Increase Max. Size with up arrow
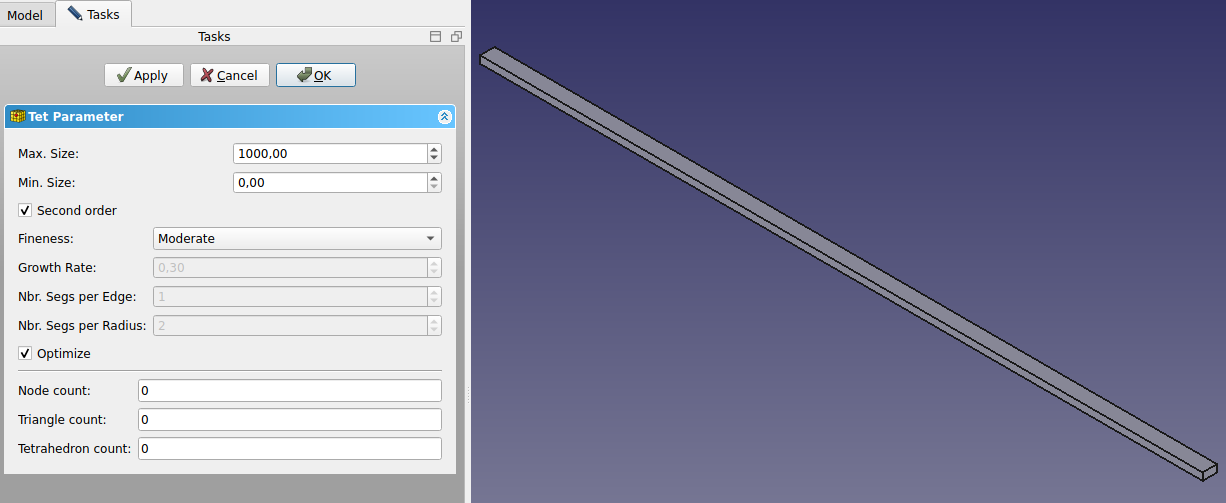 (x=434, y=149)
